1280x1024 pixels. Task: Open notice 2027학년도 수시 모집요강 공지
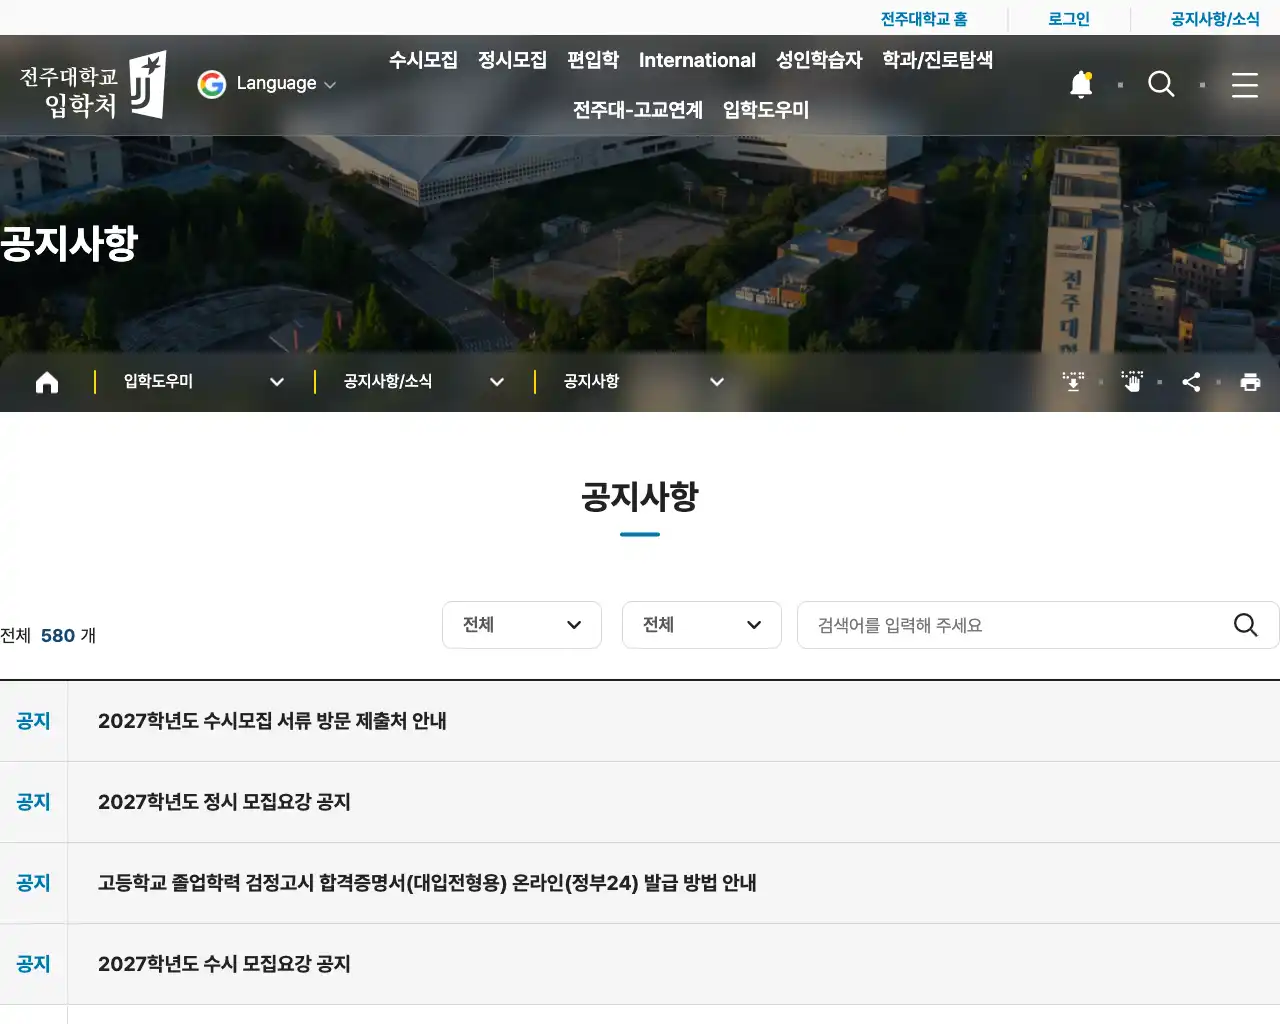click(x=224, y=964)
